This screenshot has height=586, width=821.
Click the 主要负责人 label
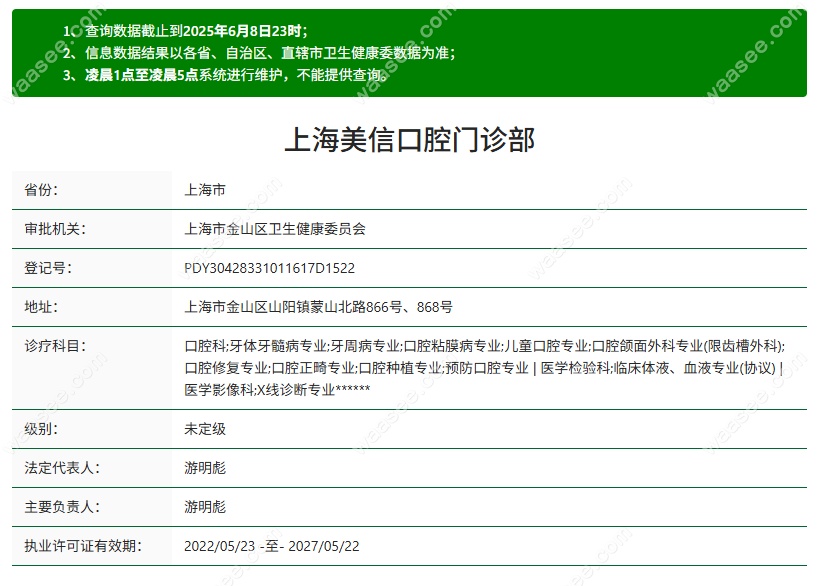62,507
